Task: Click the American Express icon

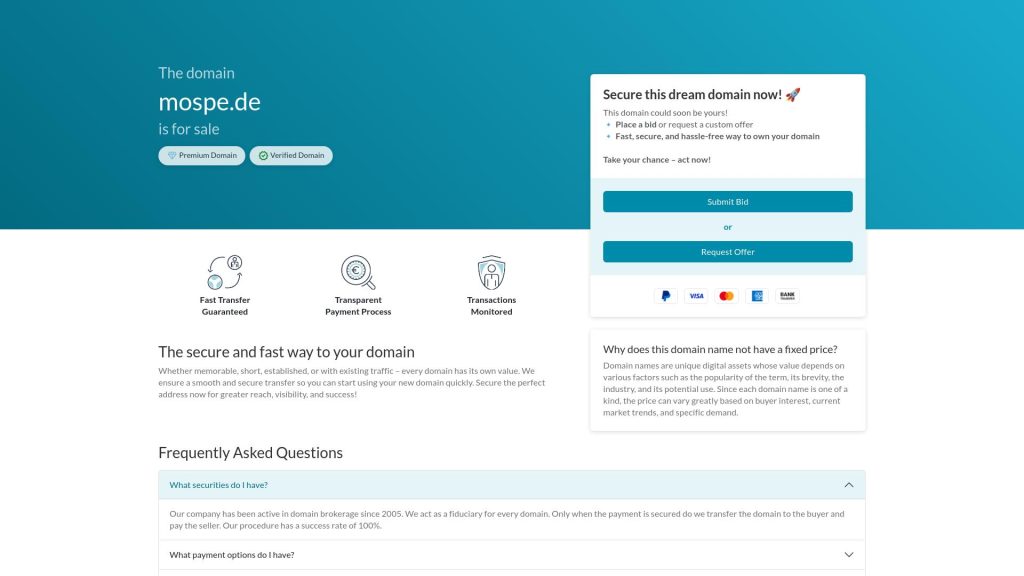Action: (x=757, y=296)
